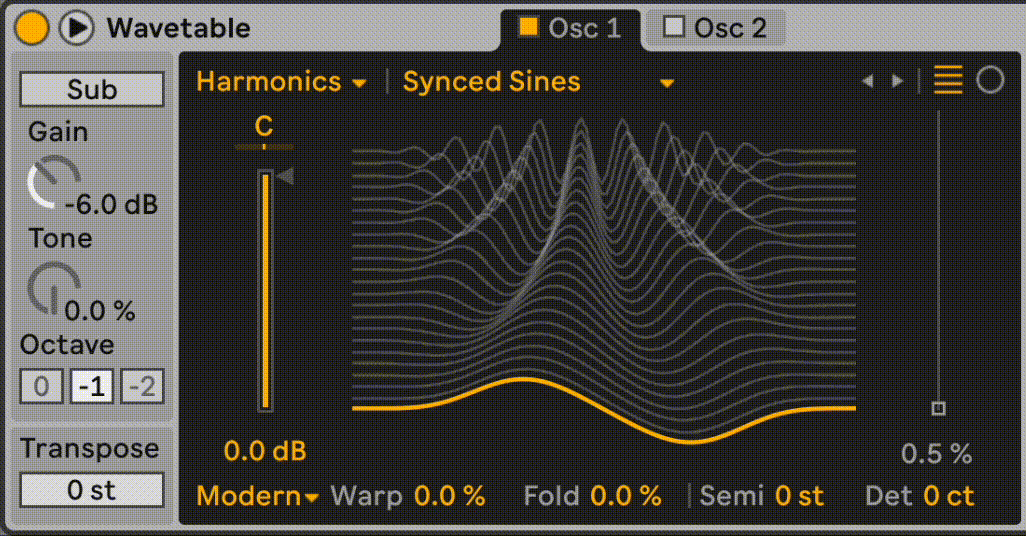Open the Synced Sines wavetable dropdown

tap(538, 82)
